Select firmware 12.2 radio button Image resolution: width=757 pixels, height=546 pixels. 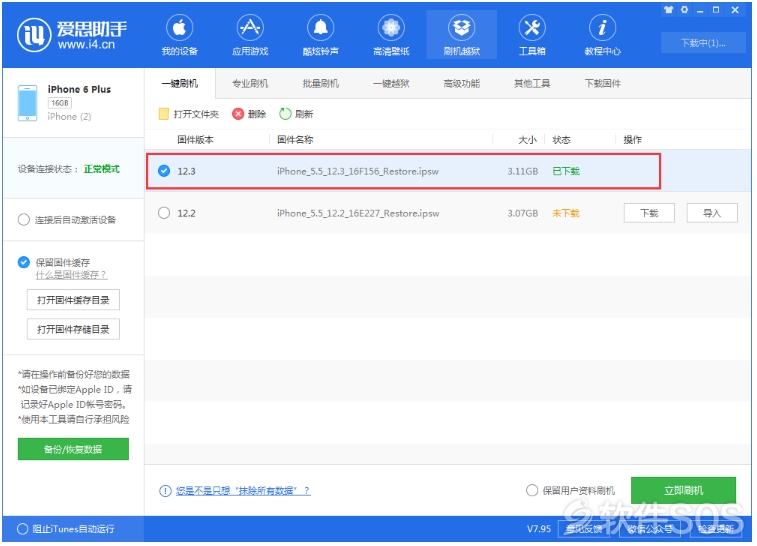tap(164, 213)
